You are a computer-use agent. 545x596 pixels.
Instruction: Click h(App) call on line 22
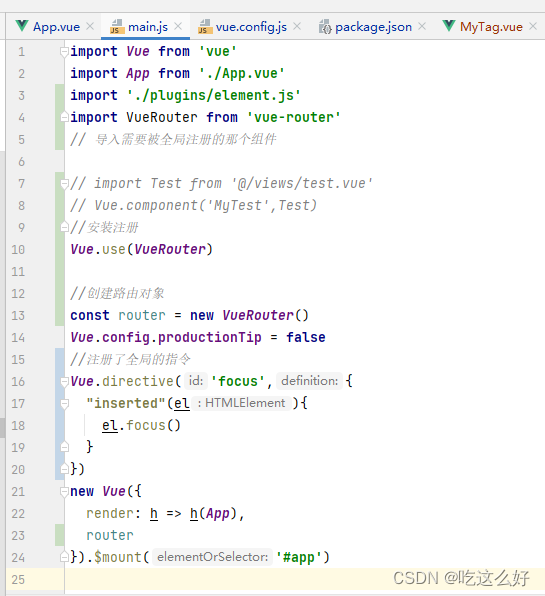(214, 514)
